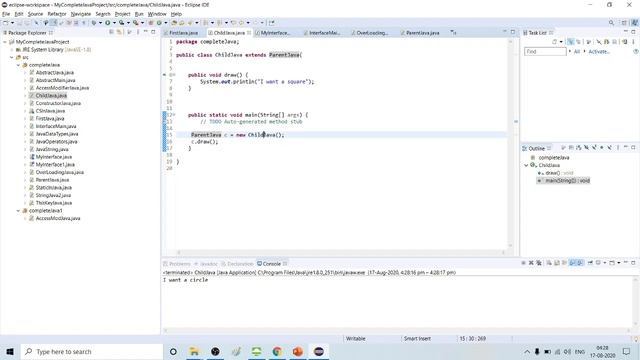
Task: Toggle Scheduled view in Task List toolbar
Action: tap(578, 42)
